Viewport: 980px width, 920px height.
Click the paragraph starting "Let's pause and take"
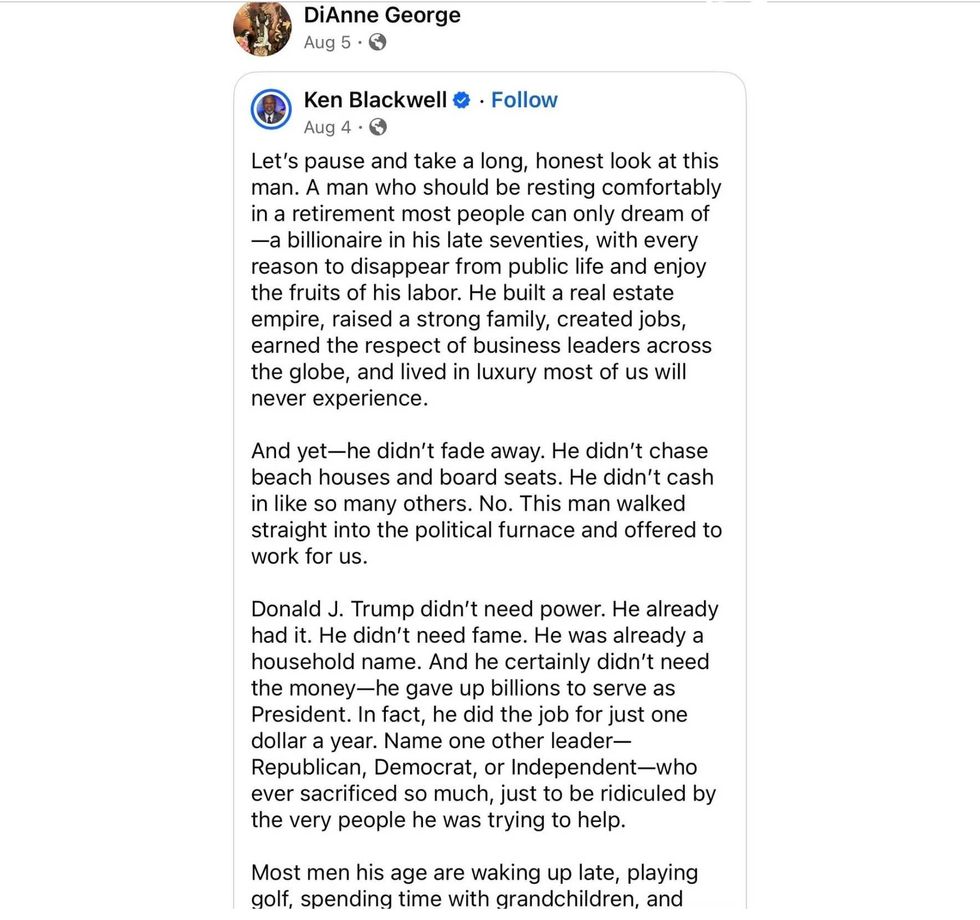(485, 280)
